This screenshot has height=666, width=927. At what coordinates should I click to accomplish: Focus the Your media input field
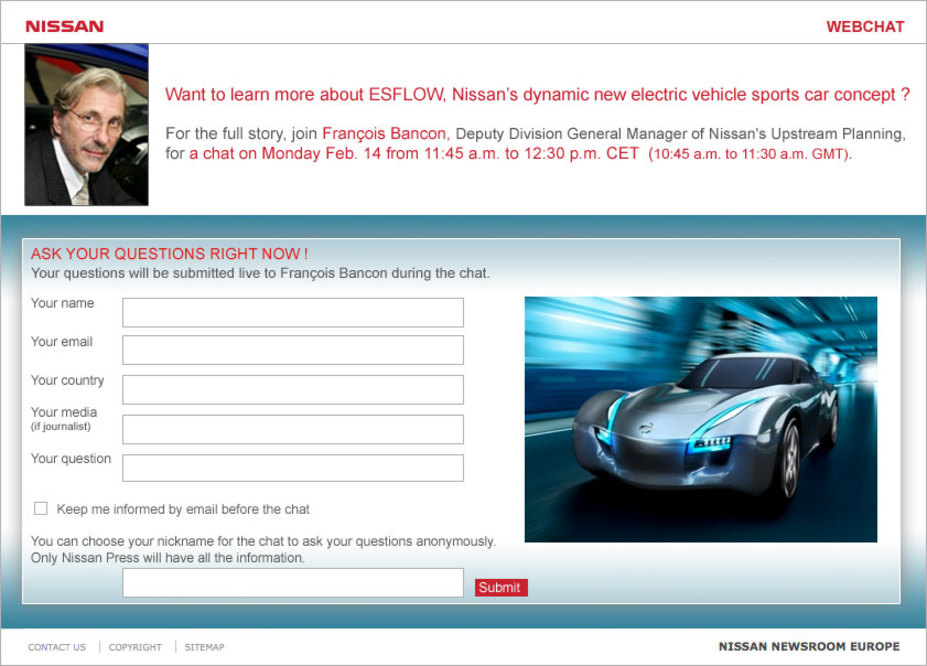click(x=293, y=430)
